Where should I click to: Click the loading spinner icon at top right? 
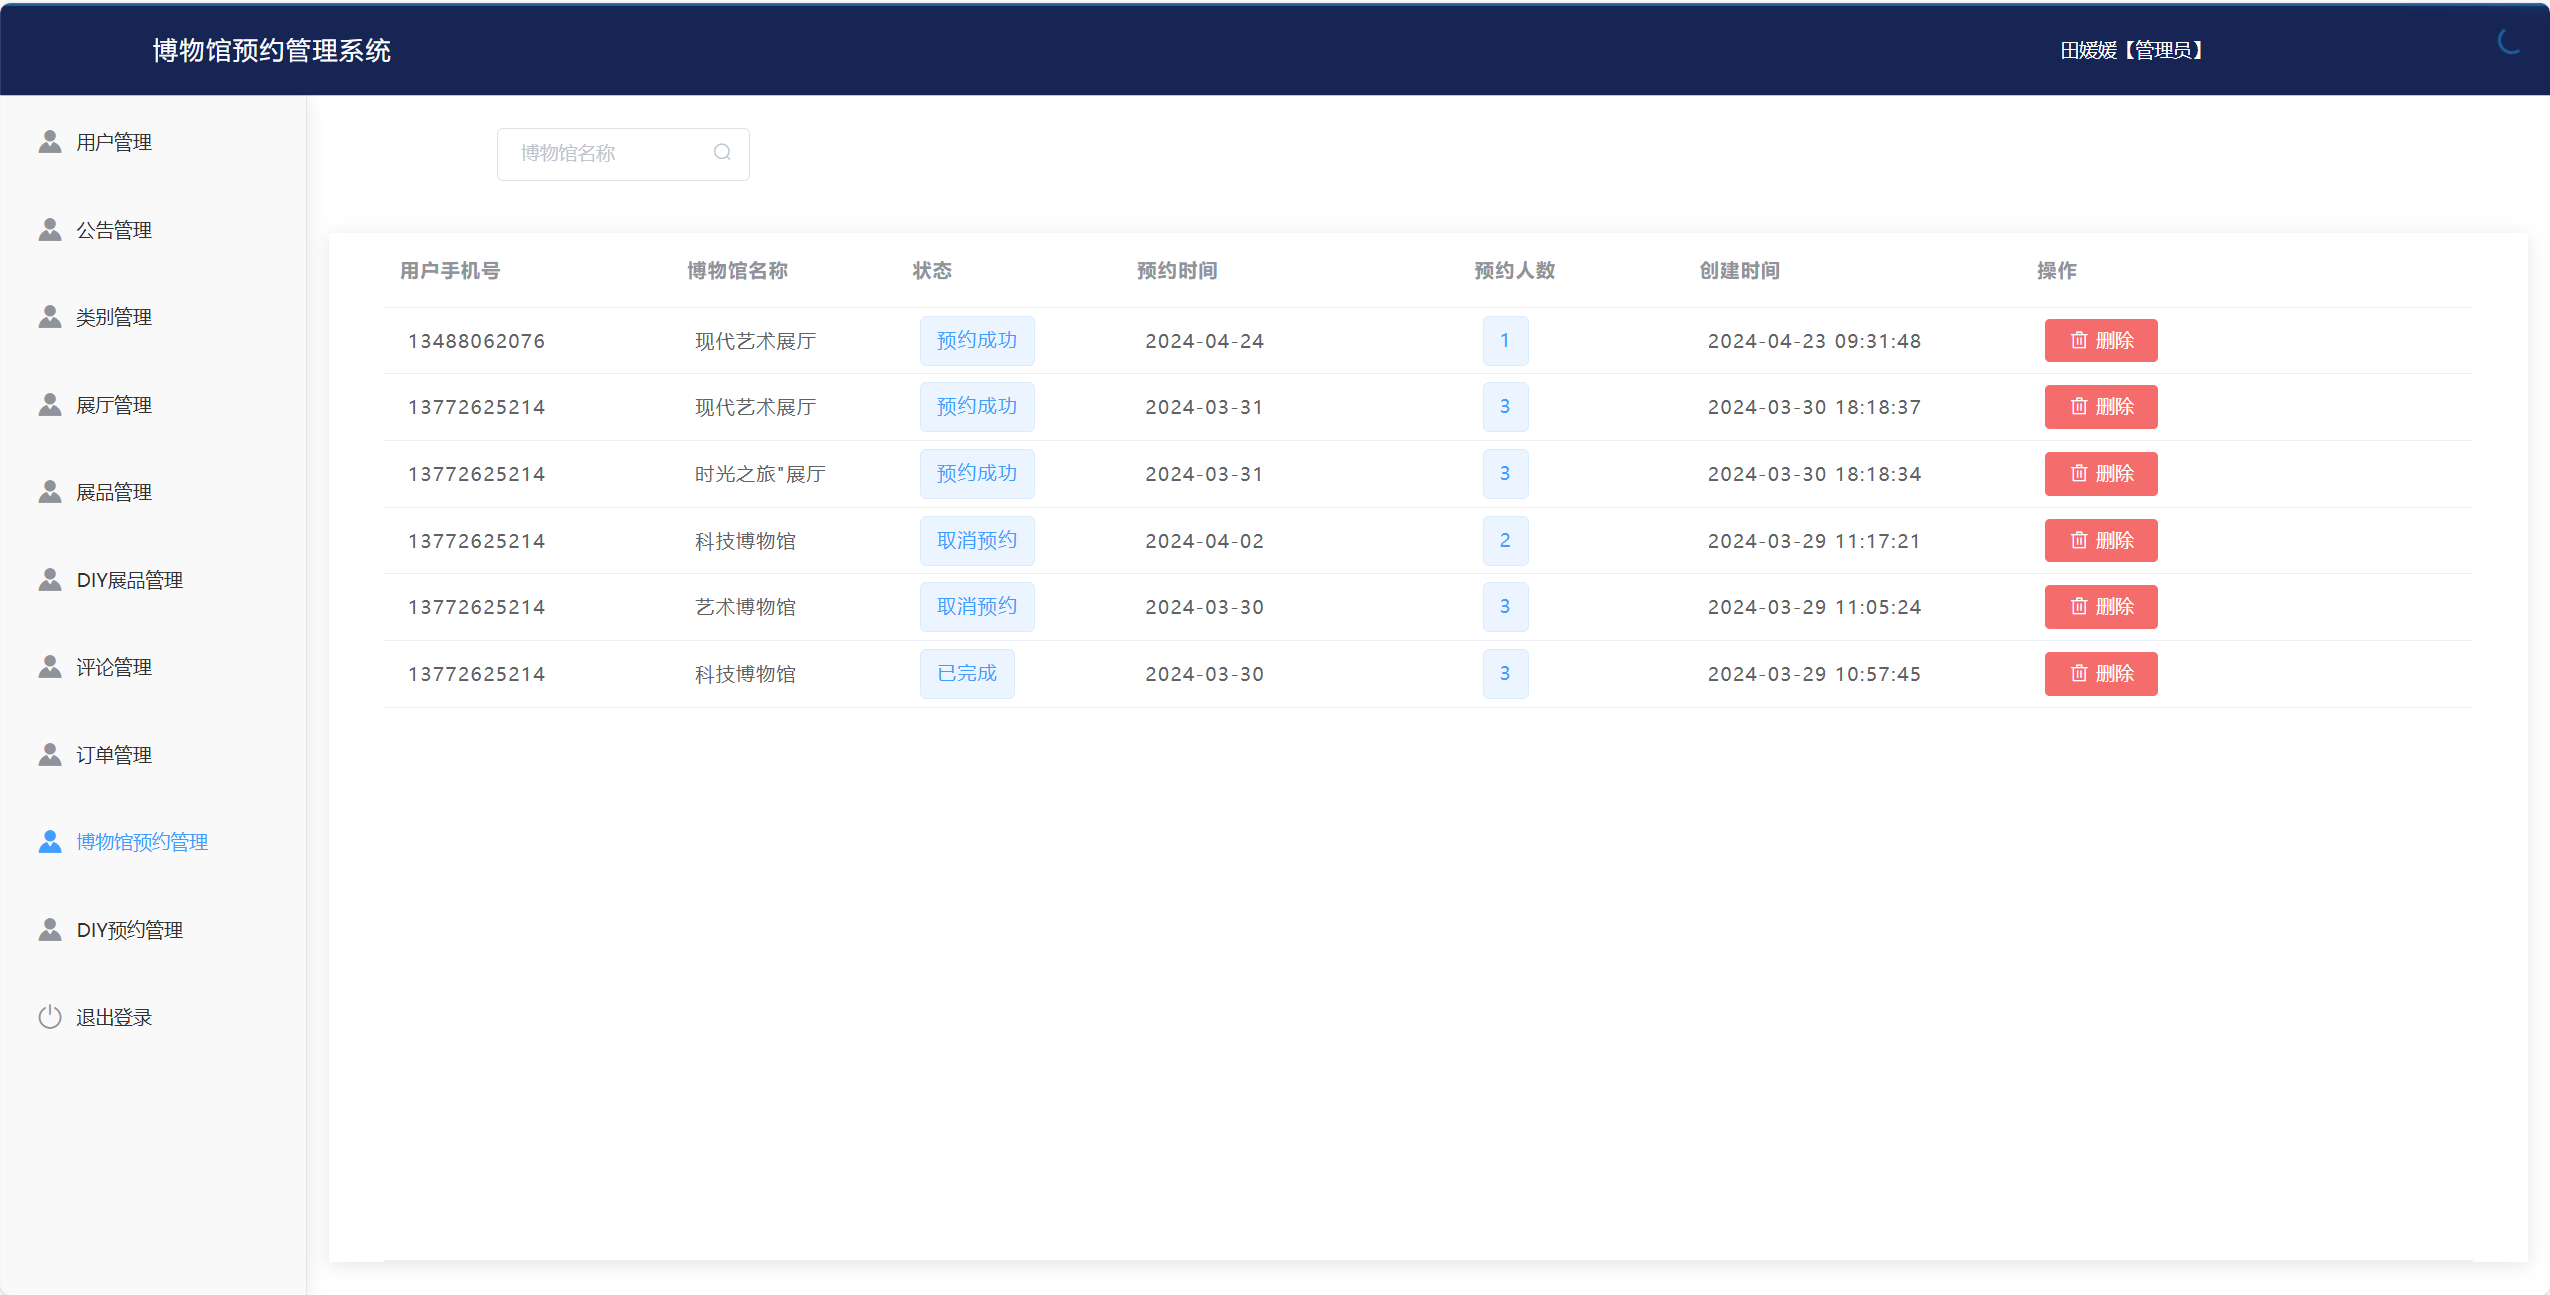pos(2509,41)
